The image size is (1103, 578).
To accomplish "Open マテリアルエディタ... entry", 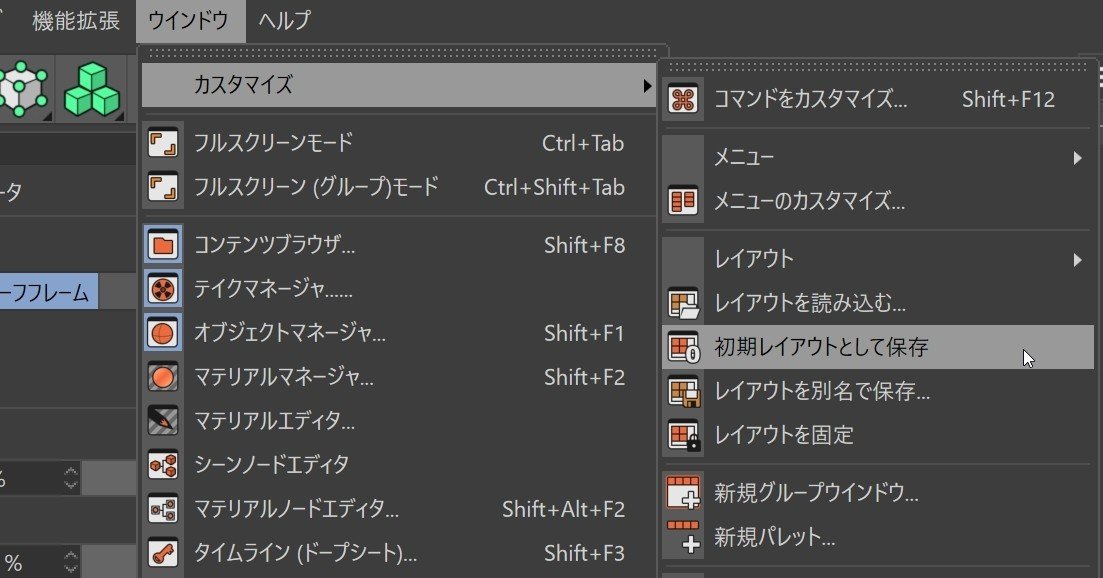I will (398, 420).
